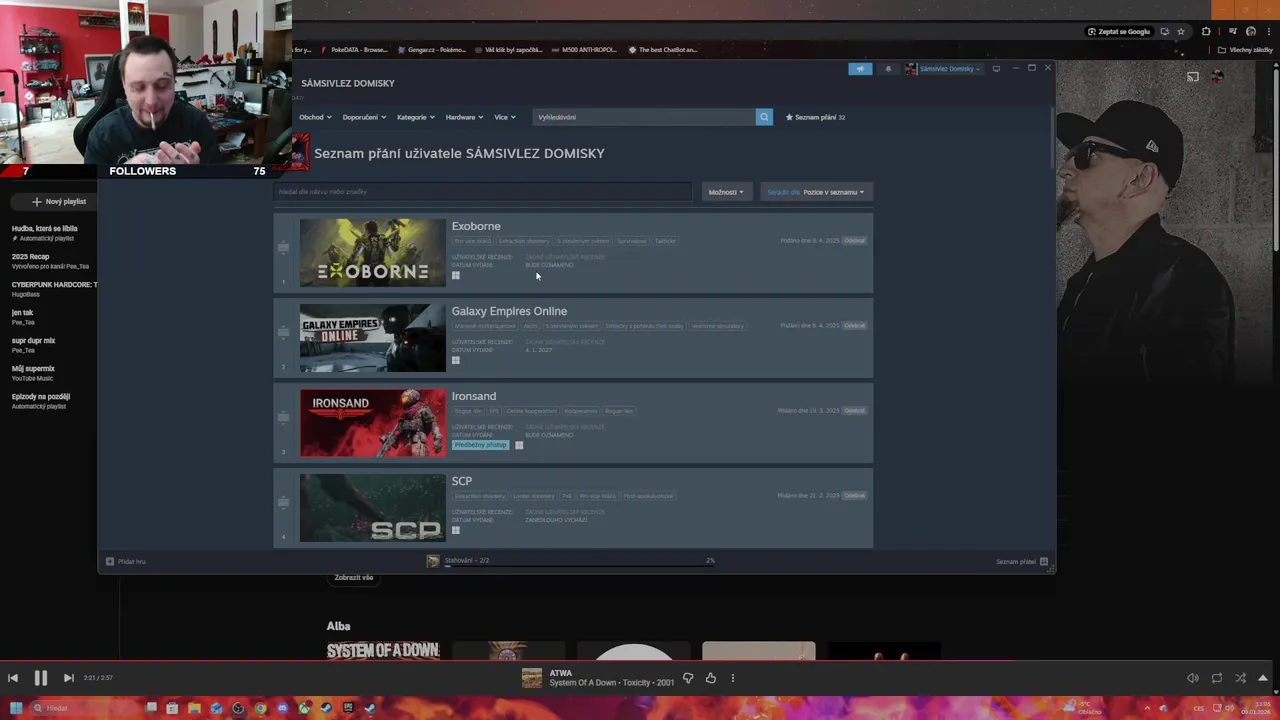Screen dimensions: 1280x720
Task: Open Steam announcements megaphone icon
Action: [x=860, y=69]
